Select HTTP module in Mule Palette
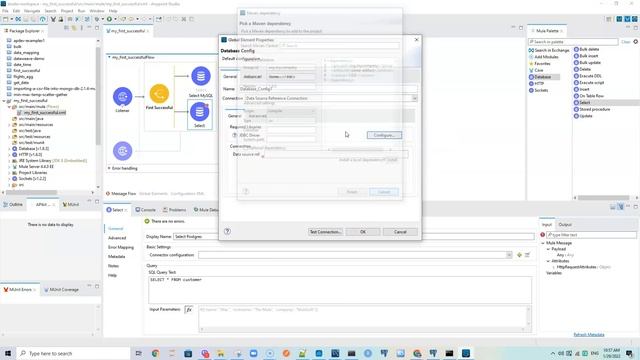640x360 pixels. [536, 83]
